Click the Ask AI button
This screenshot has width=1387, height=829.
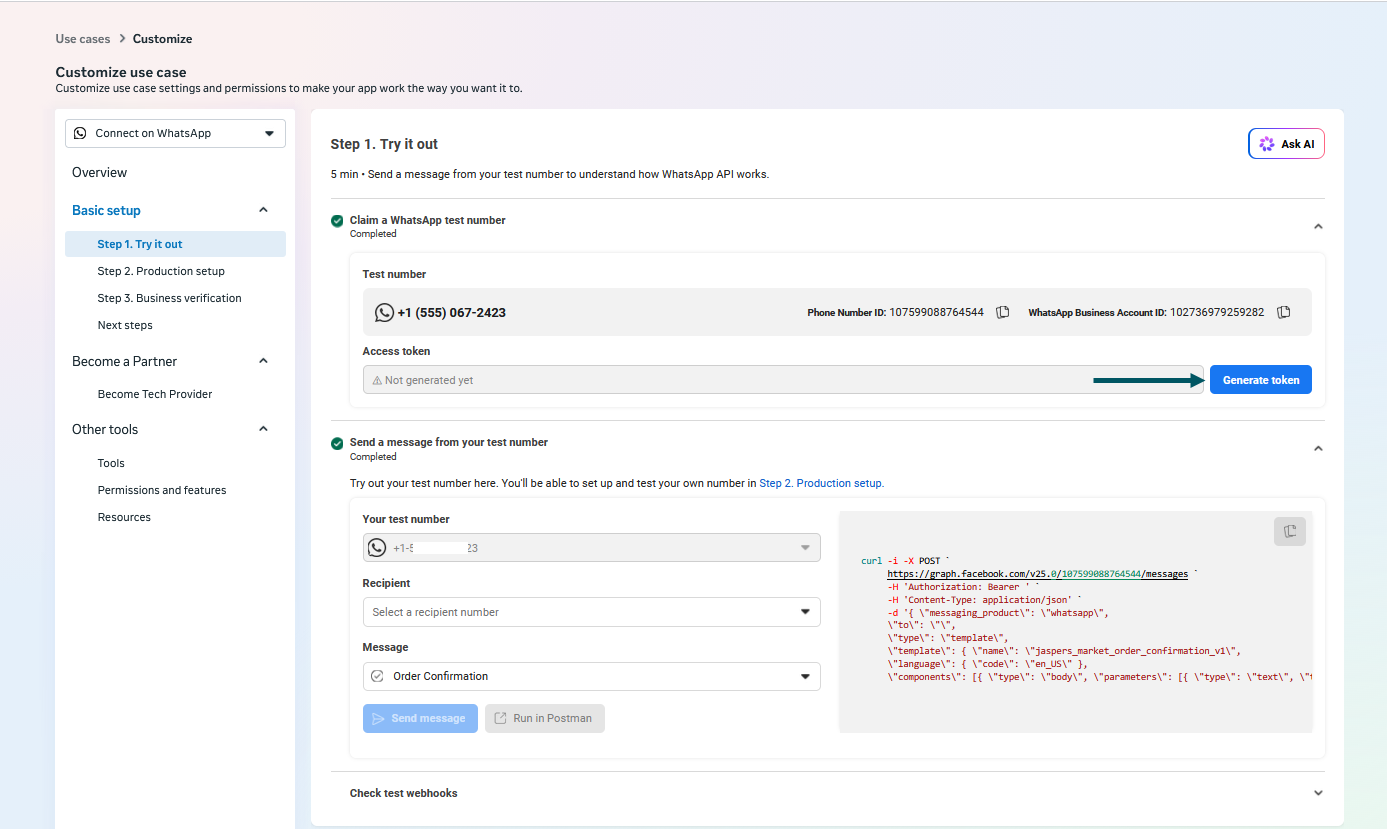coord(1287,144)
